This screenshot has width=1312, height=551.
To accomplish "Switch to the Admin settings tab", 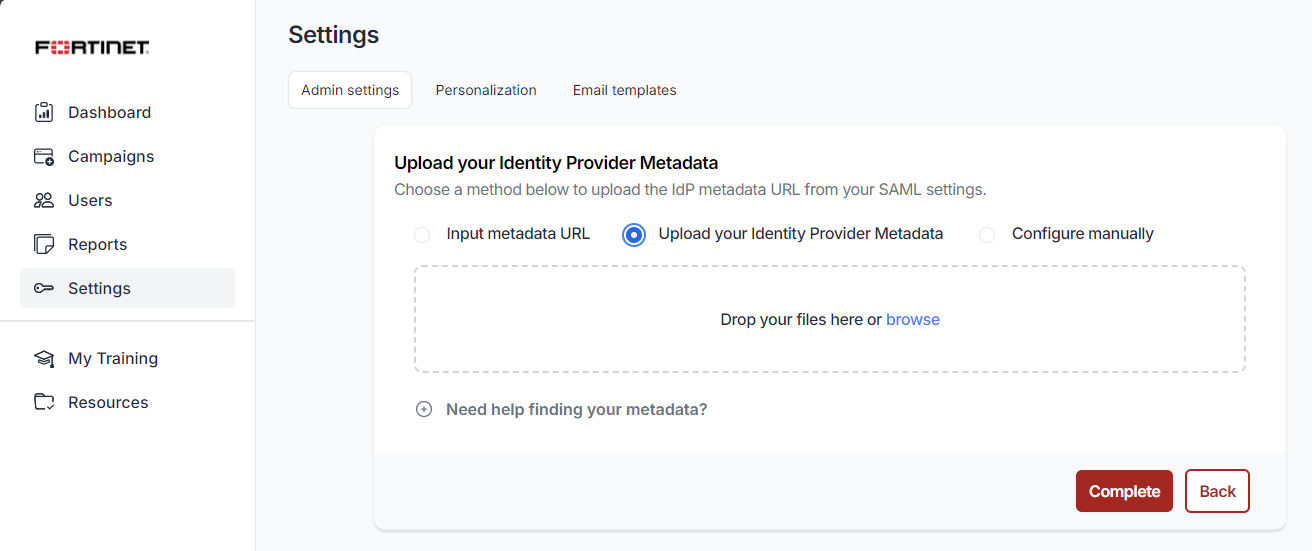I will click(350, 90).
